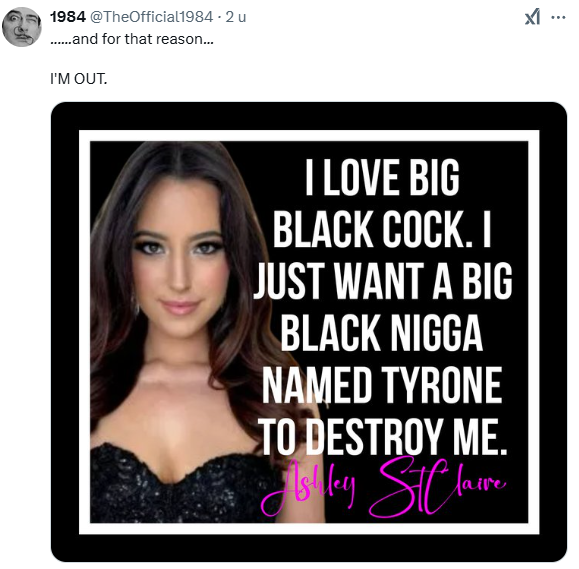Viewport: 579px width, 569px height.
Task: Click the 'JUST WANT A BIG' caption line
Action: [x=383, y=281]
